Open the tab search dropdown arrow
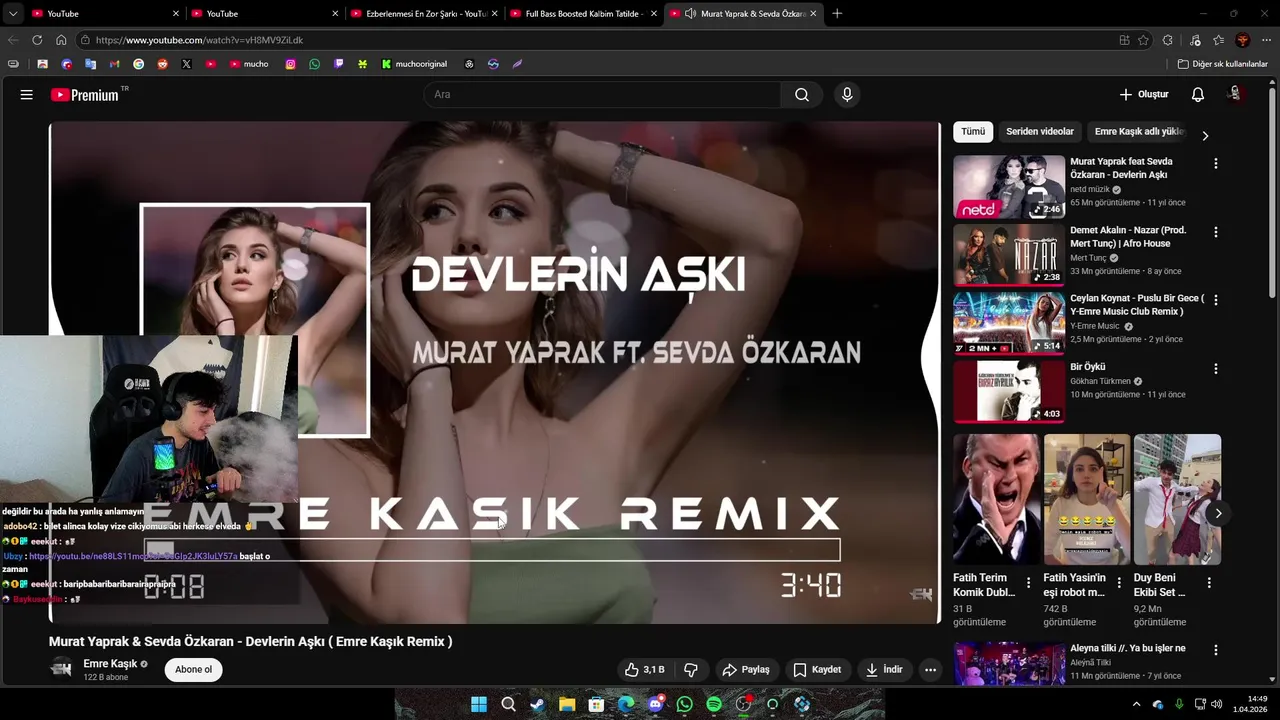The image size is (1280, 720). point(12,13)
